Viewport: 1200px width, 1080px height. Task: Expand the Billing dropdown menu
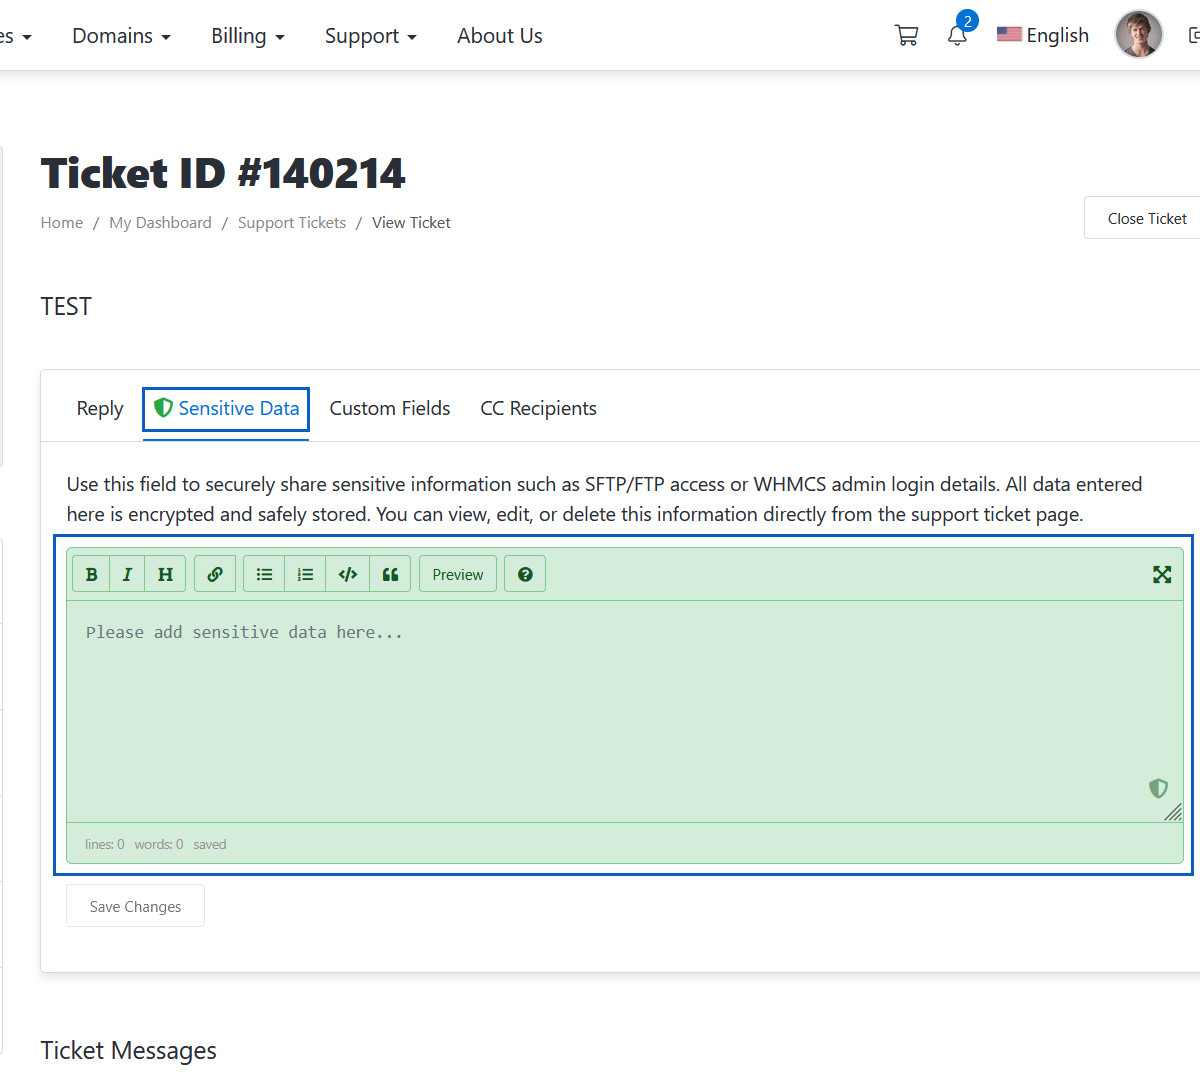click(247, 36)
